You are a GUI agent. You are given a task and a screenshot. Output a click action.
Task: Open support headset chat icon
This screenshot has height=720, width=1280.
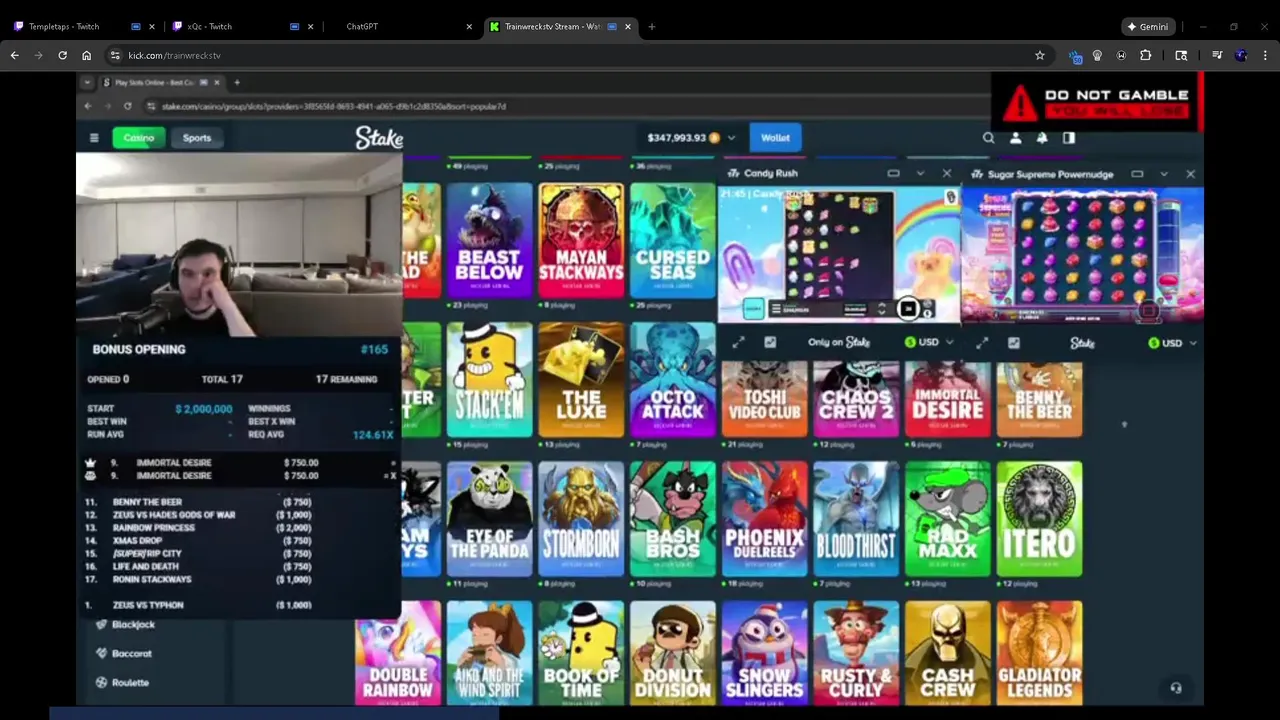[1176, 688]
